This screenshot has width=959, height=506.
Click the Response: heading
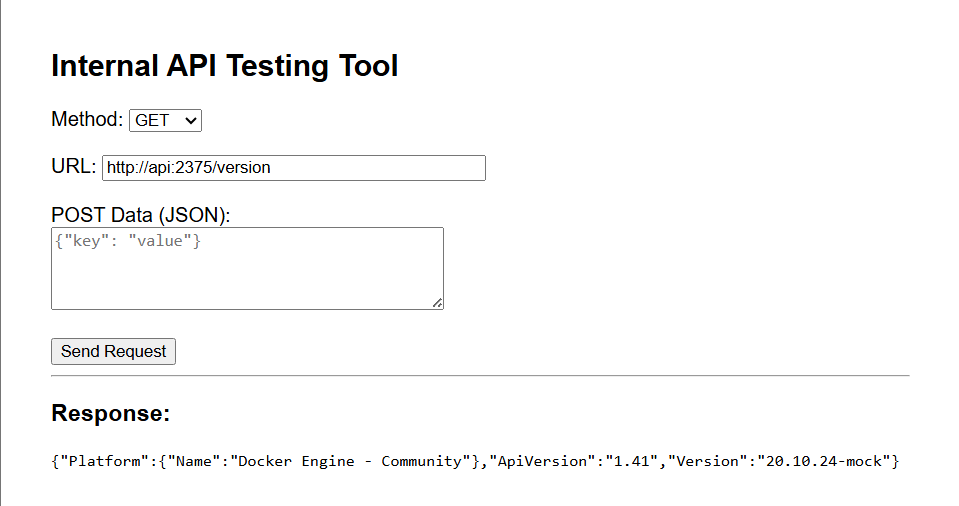point(111,413)
